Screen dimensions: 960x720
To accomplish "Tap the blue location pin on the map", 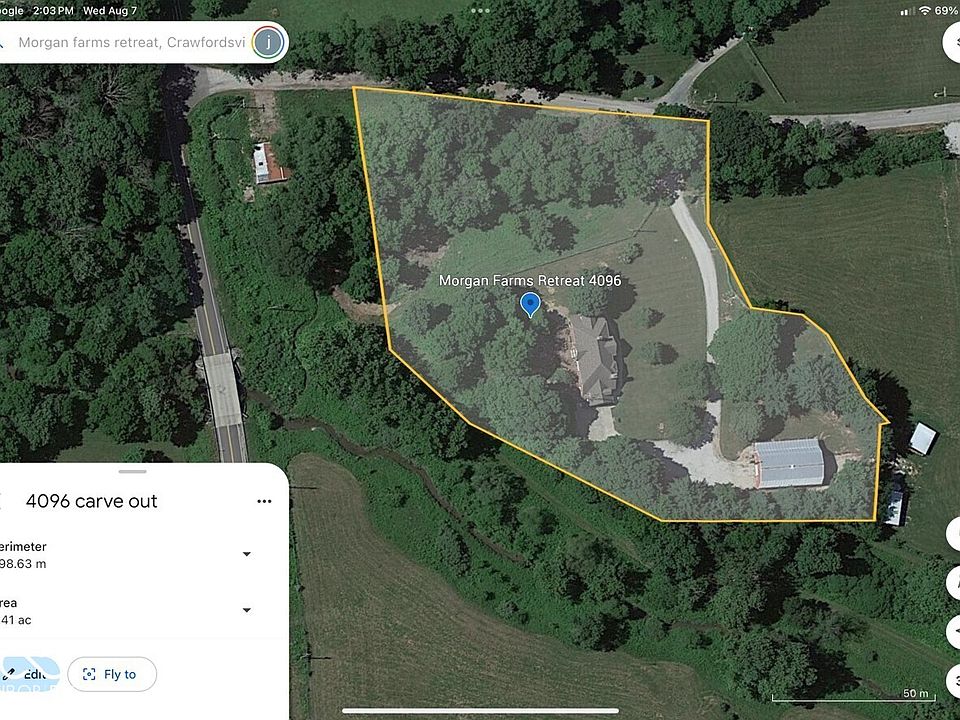I will 530,304.
